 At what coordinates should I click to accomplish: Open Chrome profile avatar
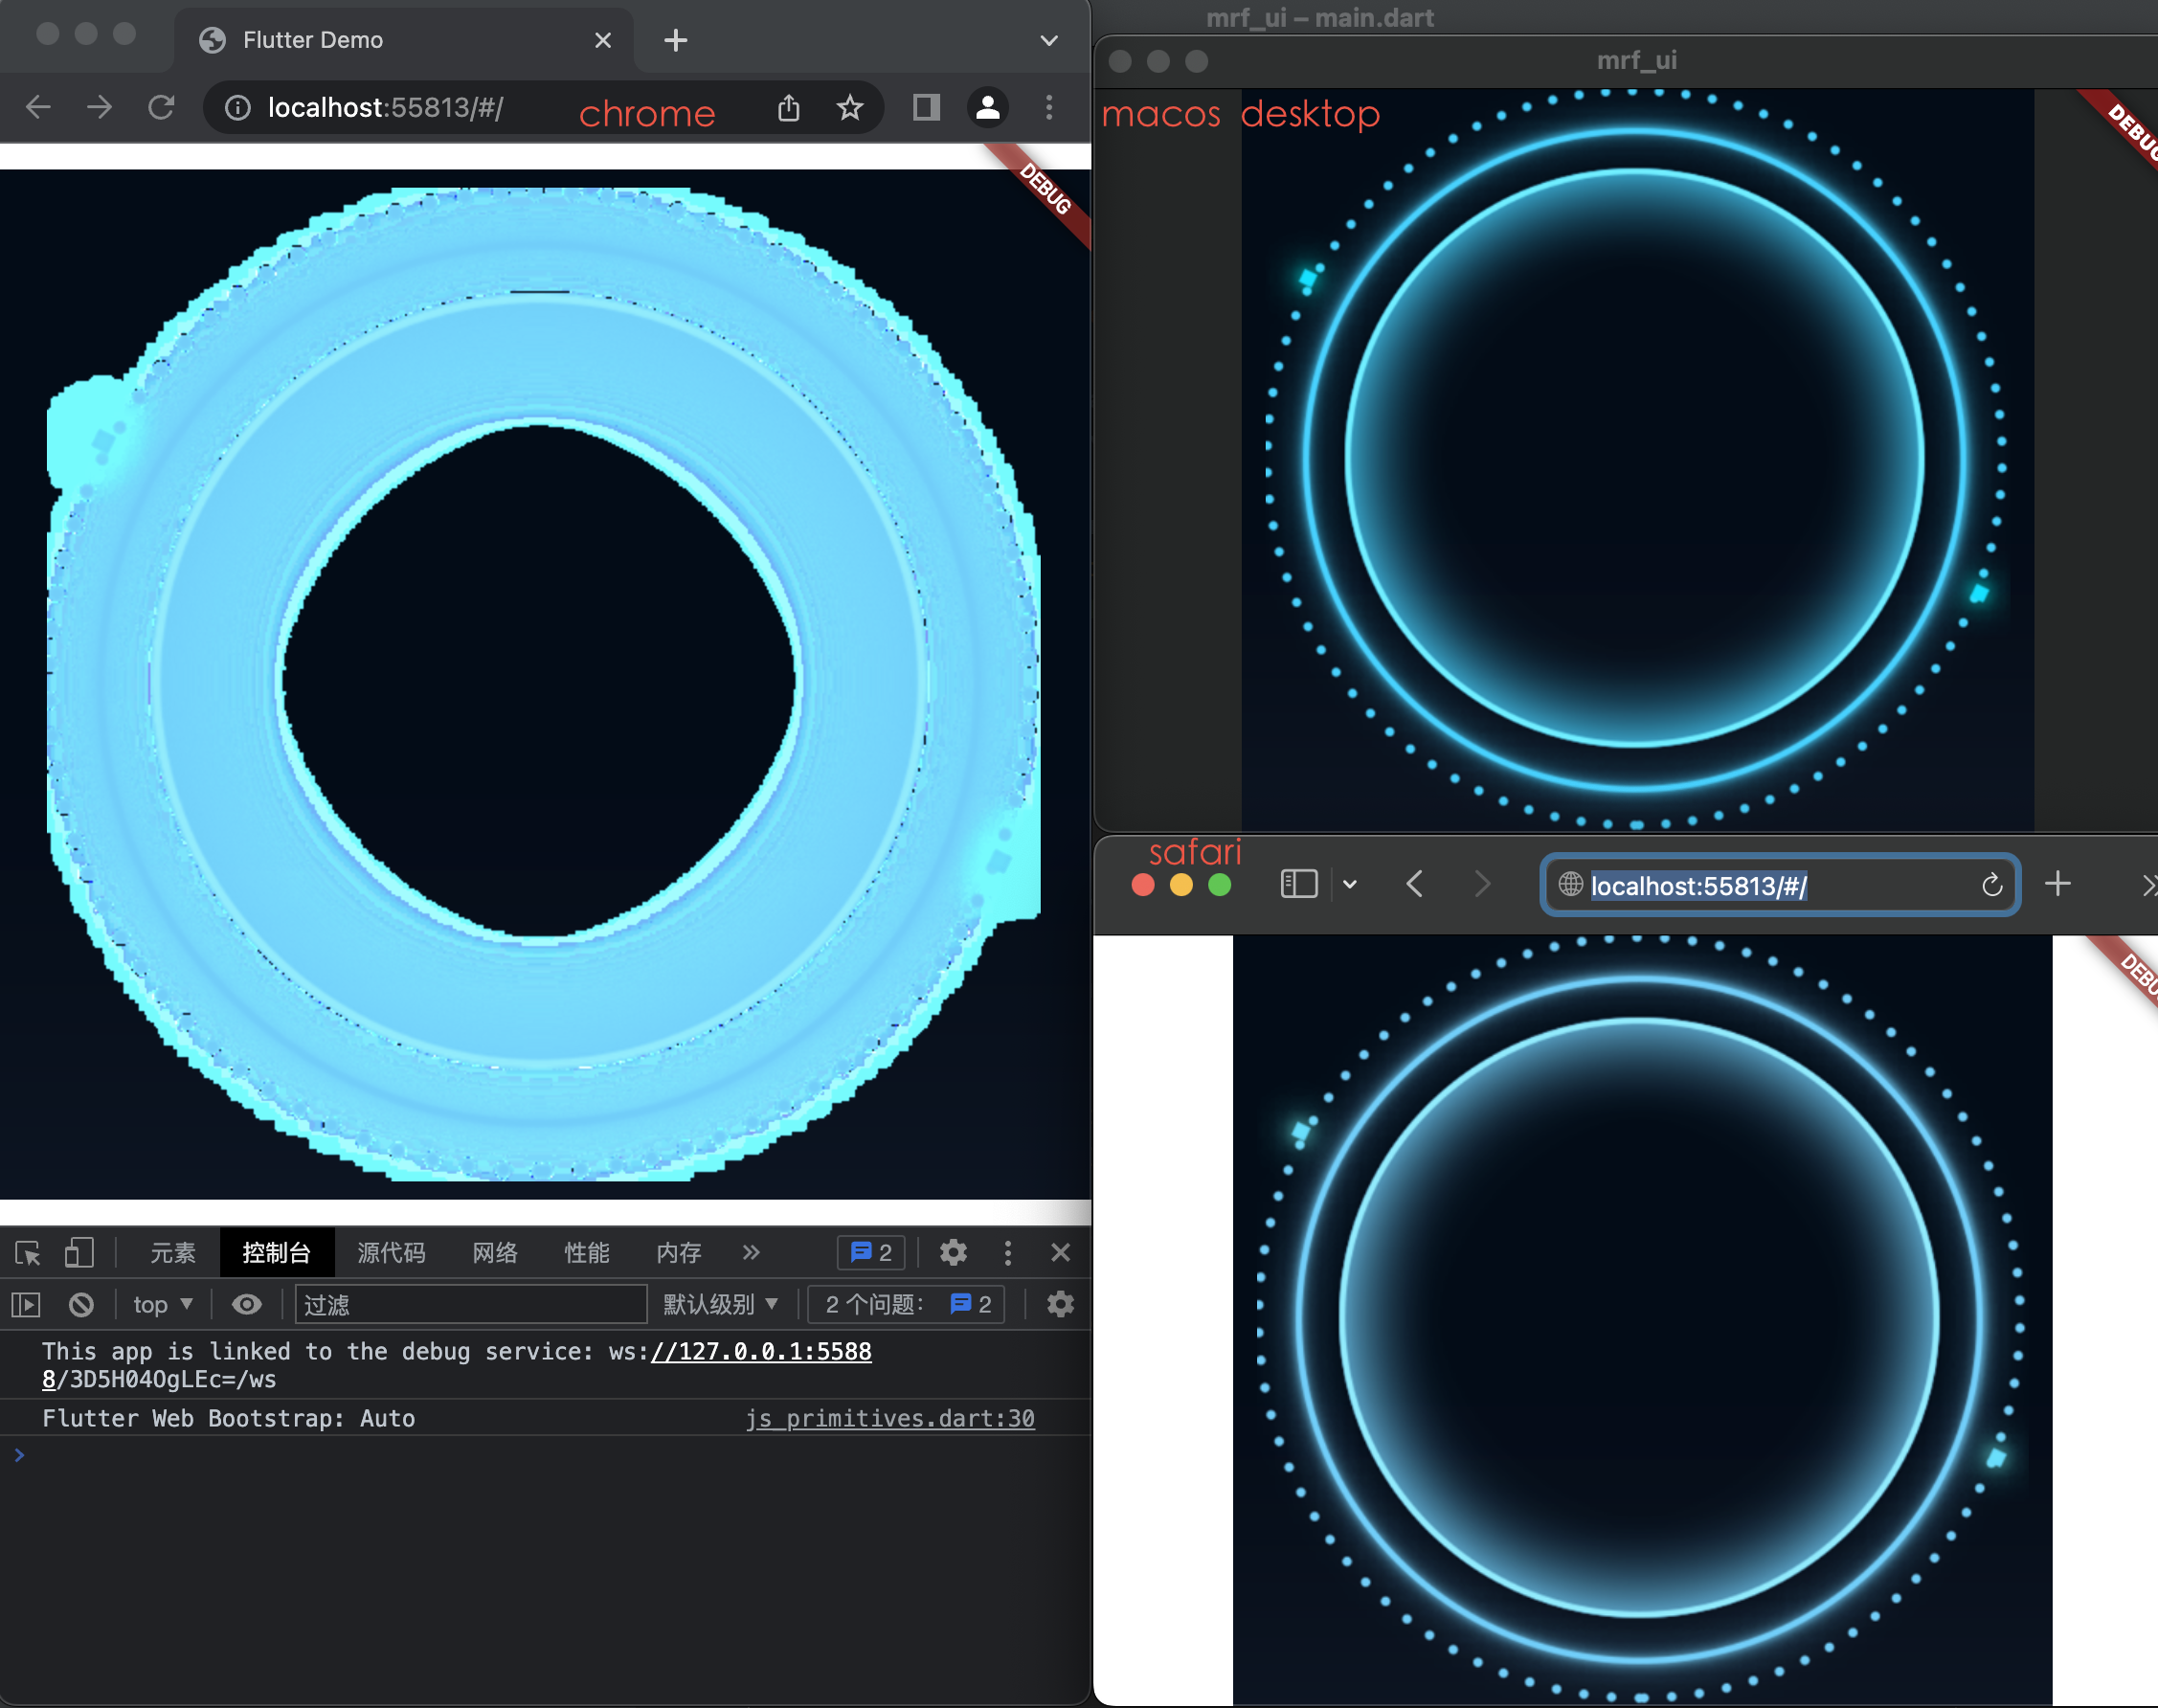[987, 107]
